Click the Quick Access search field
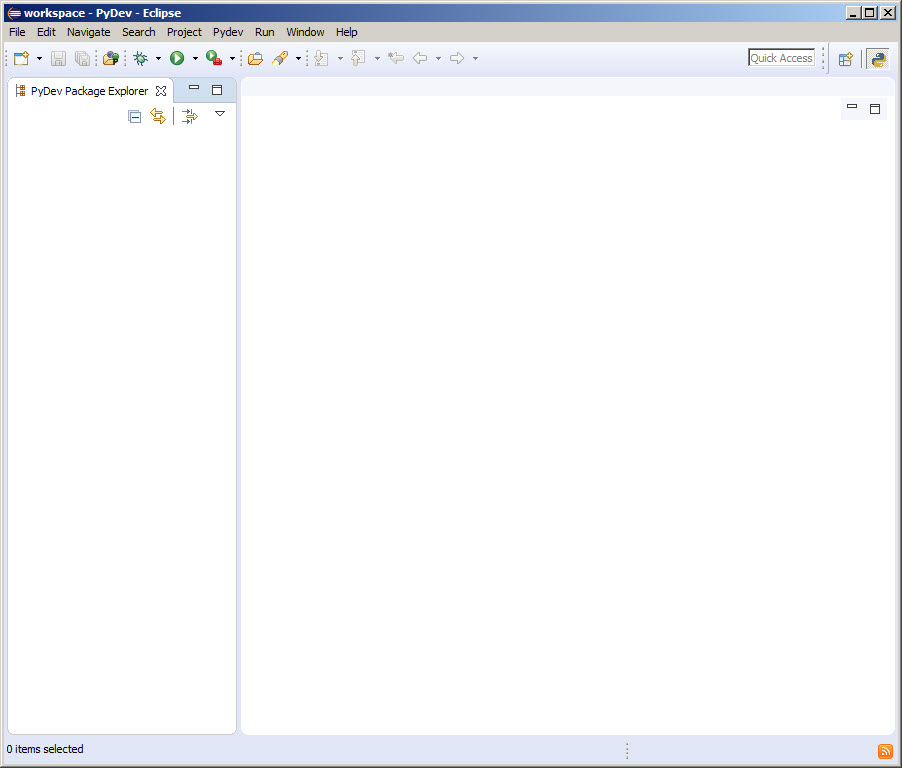 pyautogui.click(x=781, y=58)
